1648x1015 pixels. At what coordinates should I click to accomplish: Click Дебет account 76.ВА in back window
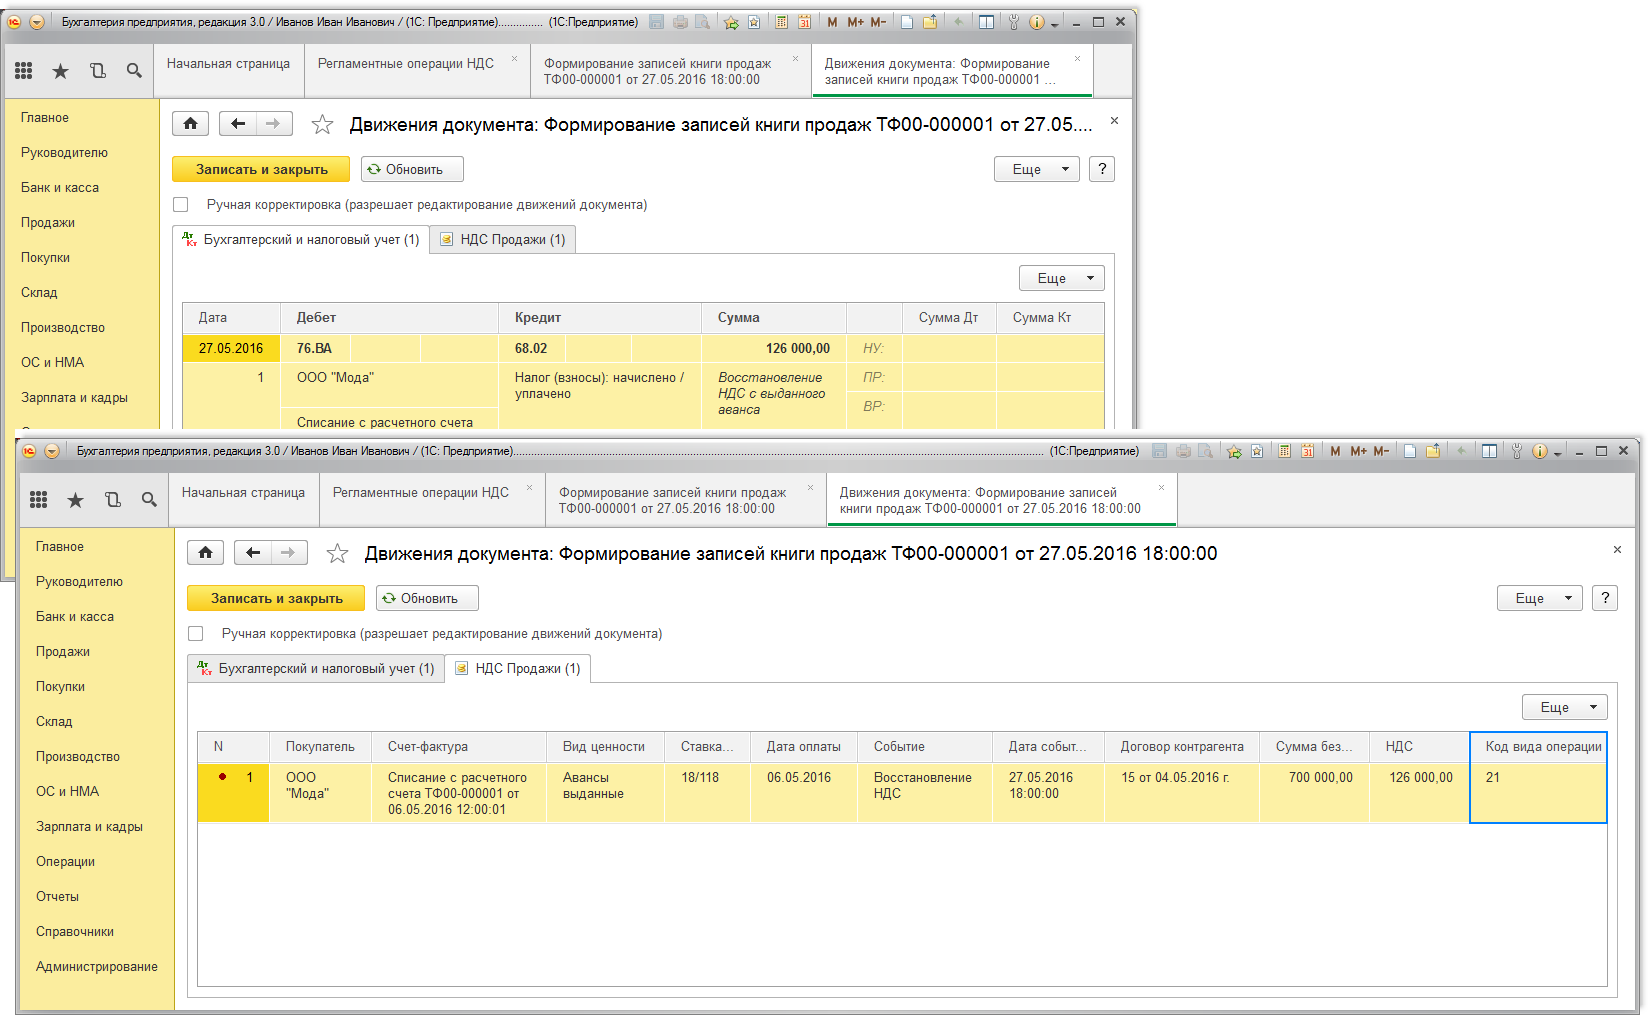[314, 349]
